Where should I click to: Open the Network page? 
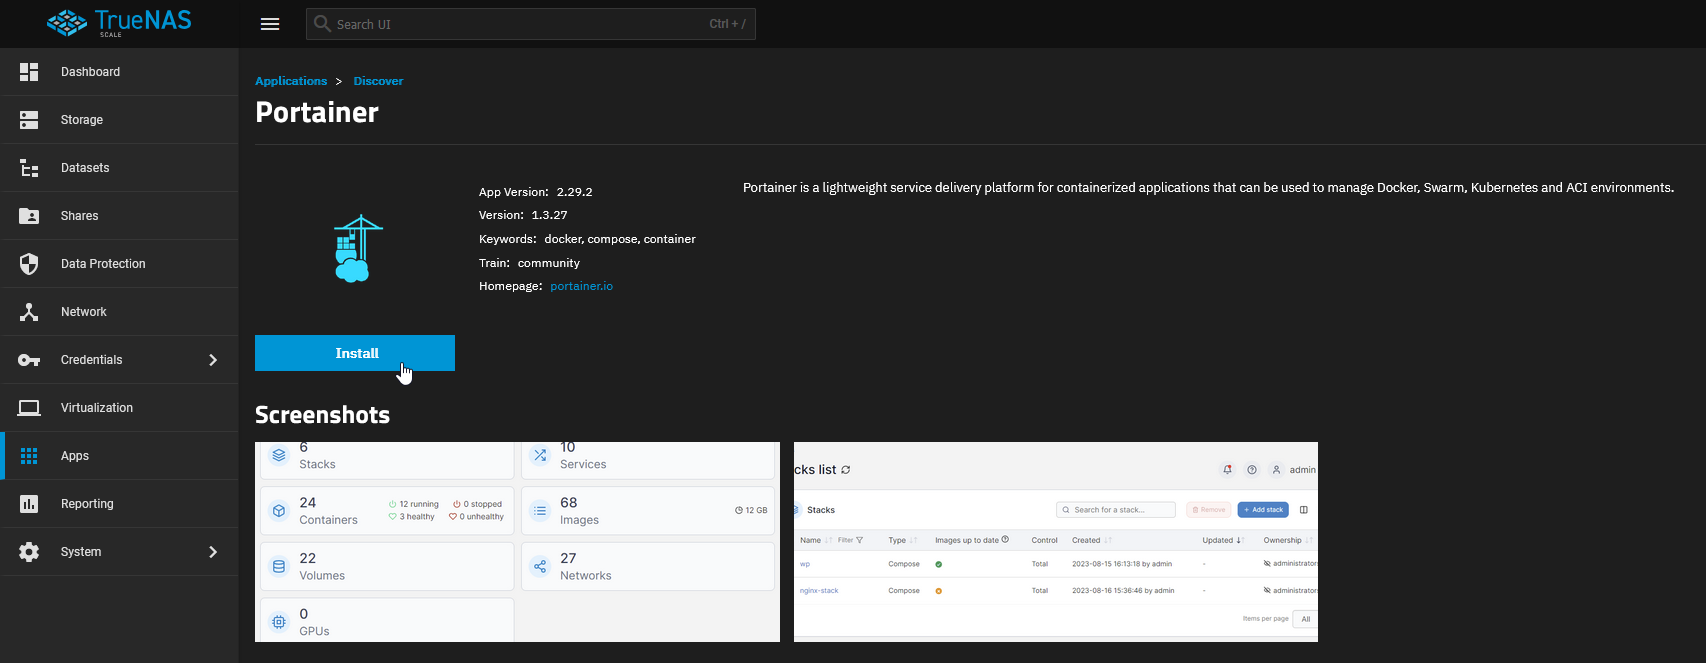click(x=119, y=312)
